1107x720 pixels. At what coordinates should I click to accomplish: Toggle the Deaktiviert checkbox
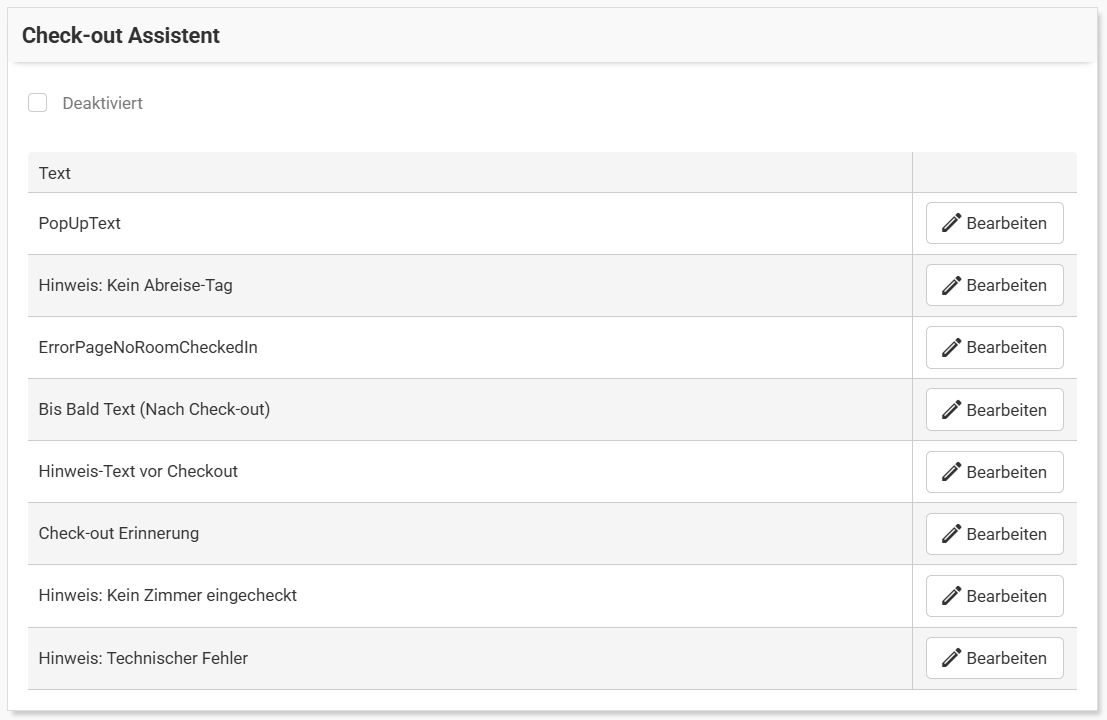pos(38,103)
